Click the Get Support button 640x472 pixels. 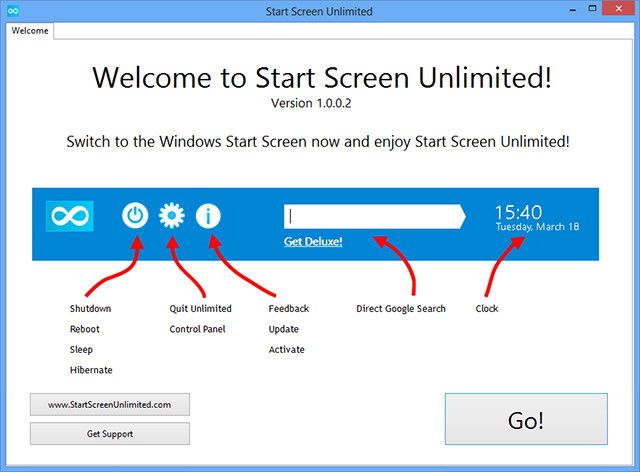pyautogui.click(x=110, y=434)
